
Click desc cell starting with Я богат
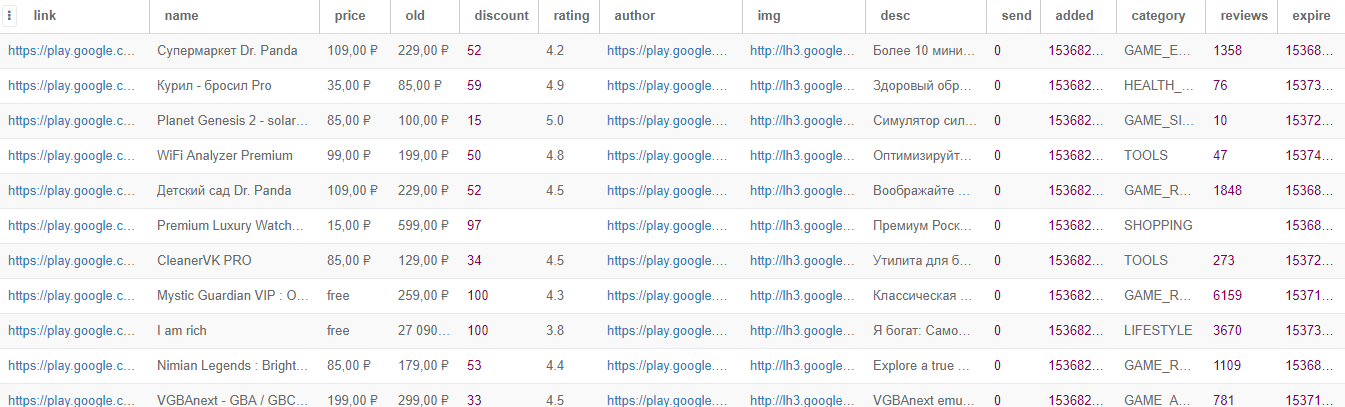coord(923,331)
